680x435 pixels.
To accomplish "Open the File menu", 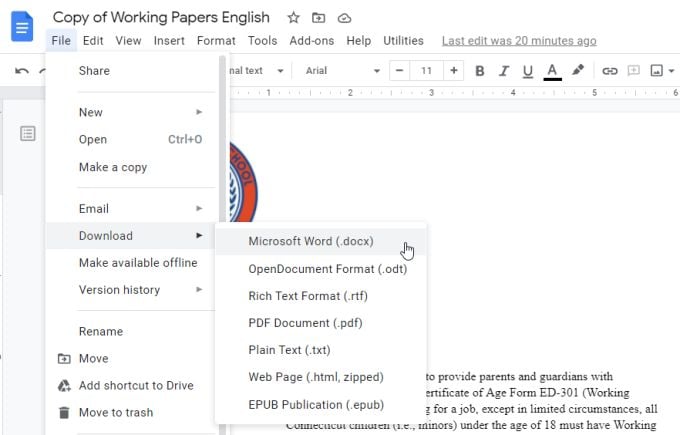I will click(x=61, y=40).
